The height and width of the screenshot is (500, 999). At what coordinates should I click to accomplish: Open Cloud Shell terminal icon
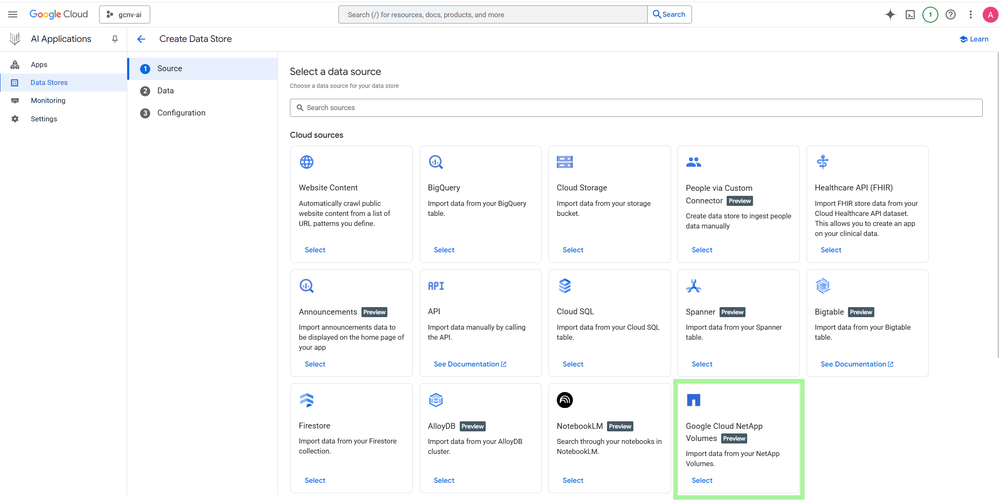pyautogui.click(x=910, y=15)
